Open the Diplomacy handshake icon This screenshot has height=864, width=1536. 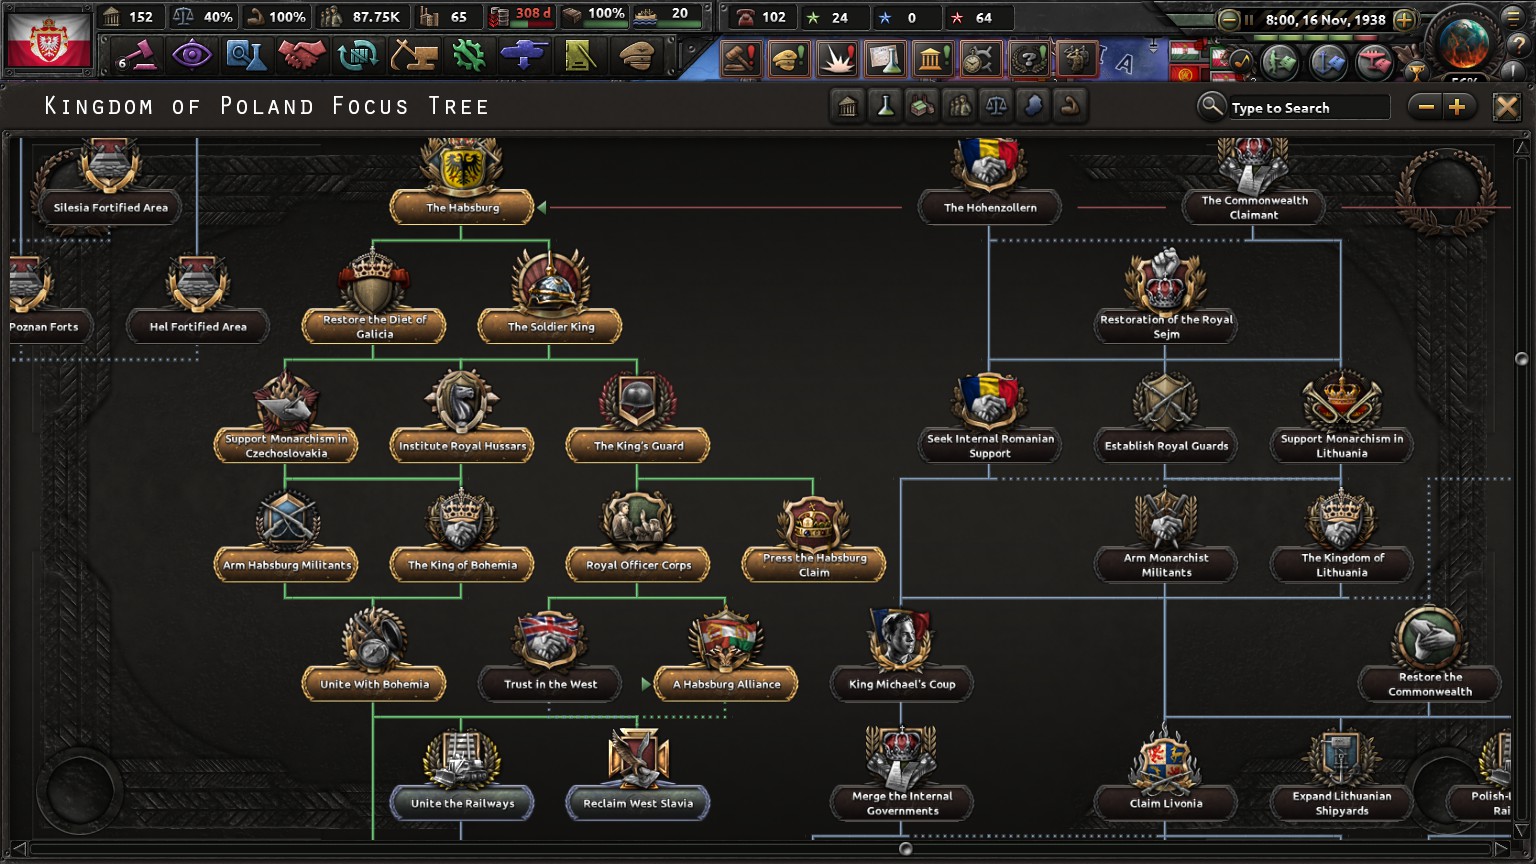point(301,55)
